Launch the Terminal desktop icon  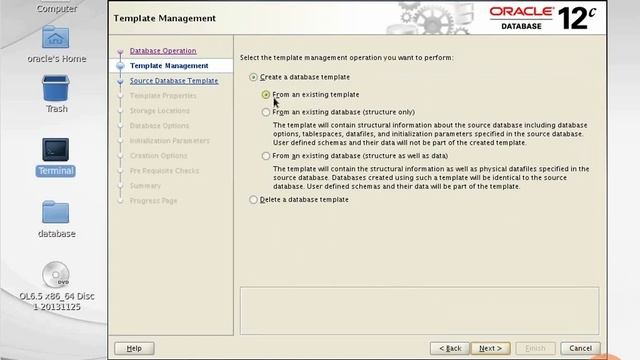56,150
